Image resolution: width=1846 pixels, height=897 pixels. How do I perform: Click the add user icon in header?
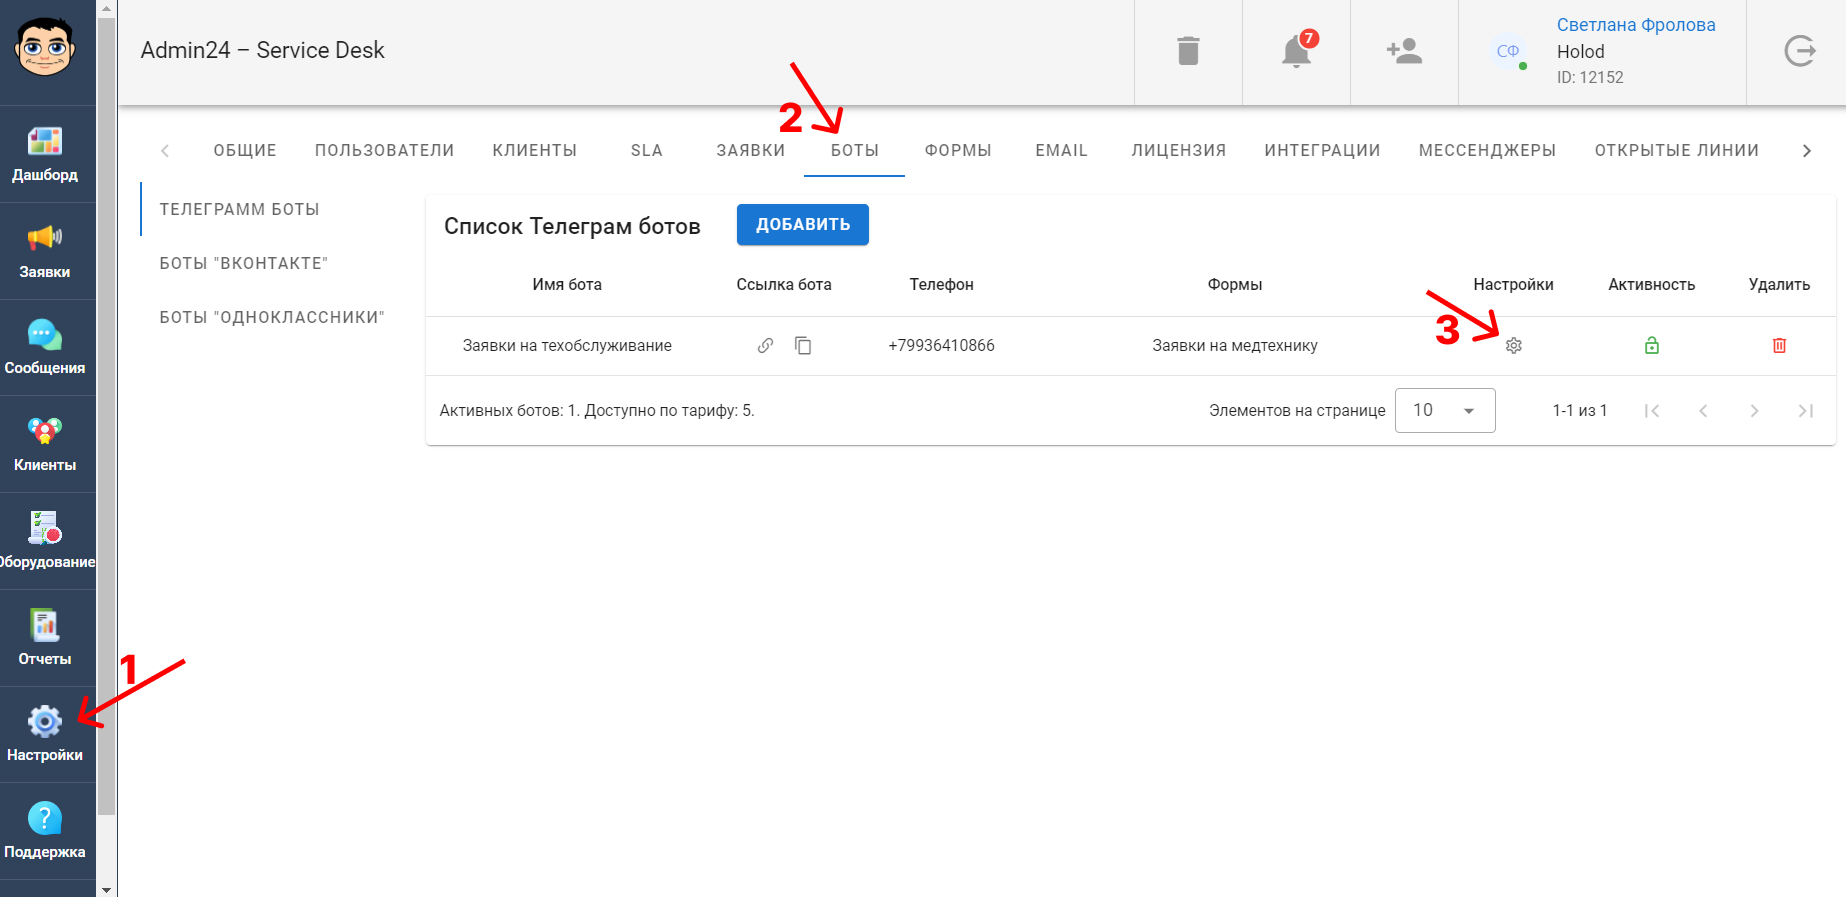1404,51
